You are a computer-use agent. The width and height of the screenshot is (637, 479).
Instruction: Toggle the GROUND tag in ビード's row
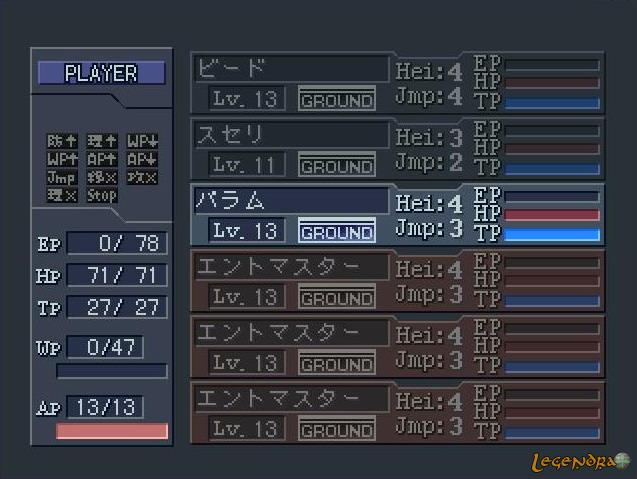point(337,99)
